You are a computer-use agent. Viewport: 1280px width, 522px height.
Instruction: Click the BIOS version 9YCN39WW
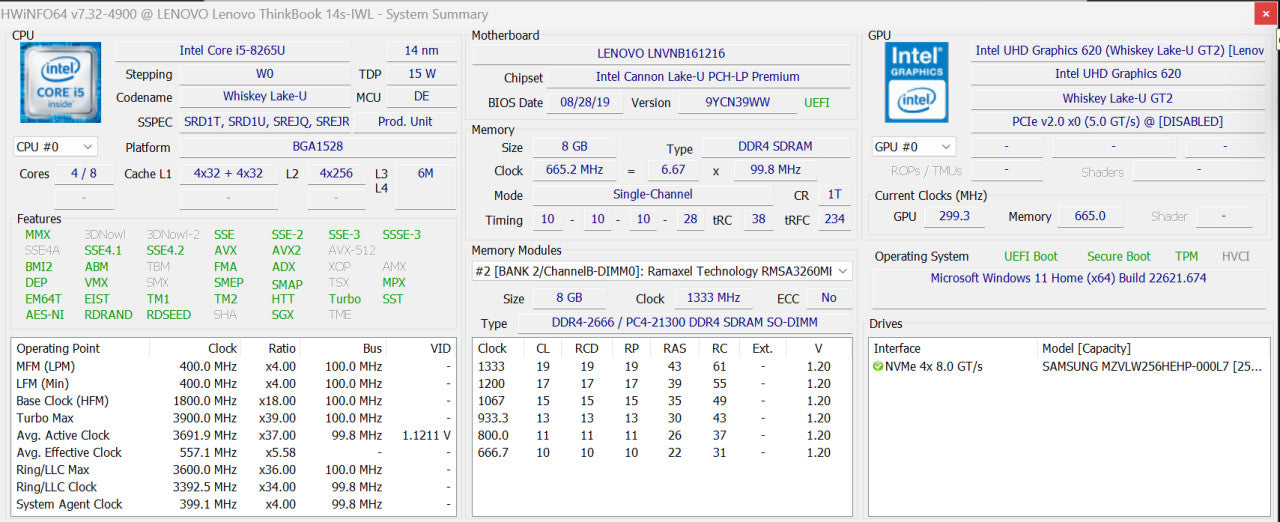[737, 103]
